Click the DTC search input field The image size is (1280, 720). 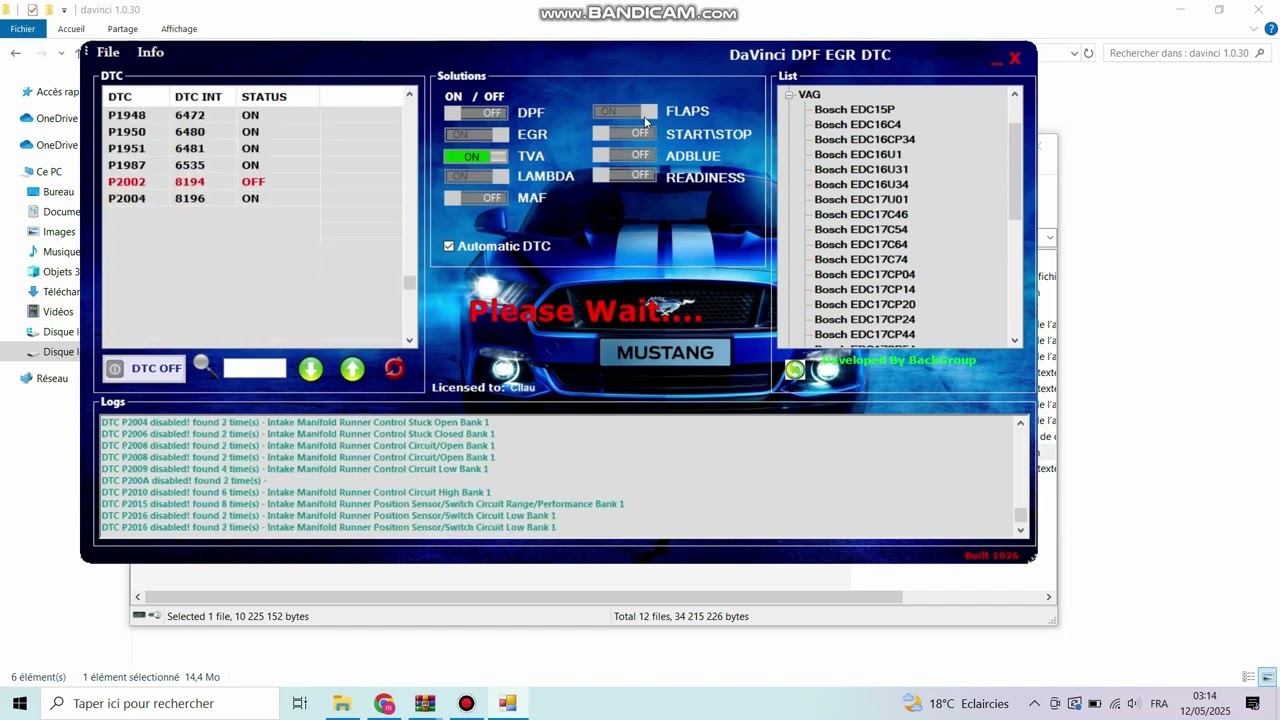(x=255, y=368)
